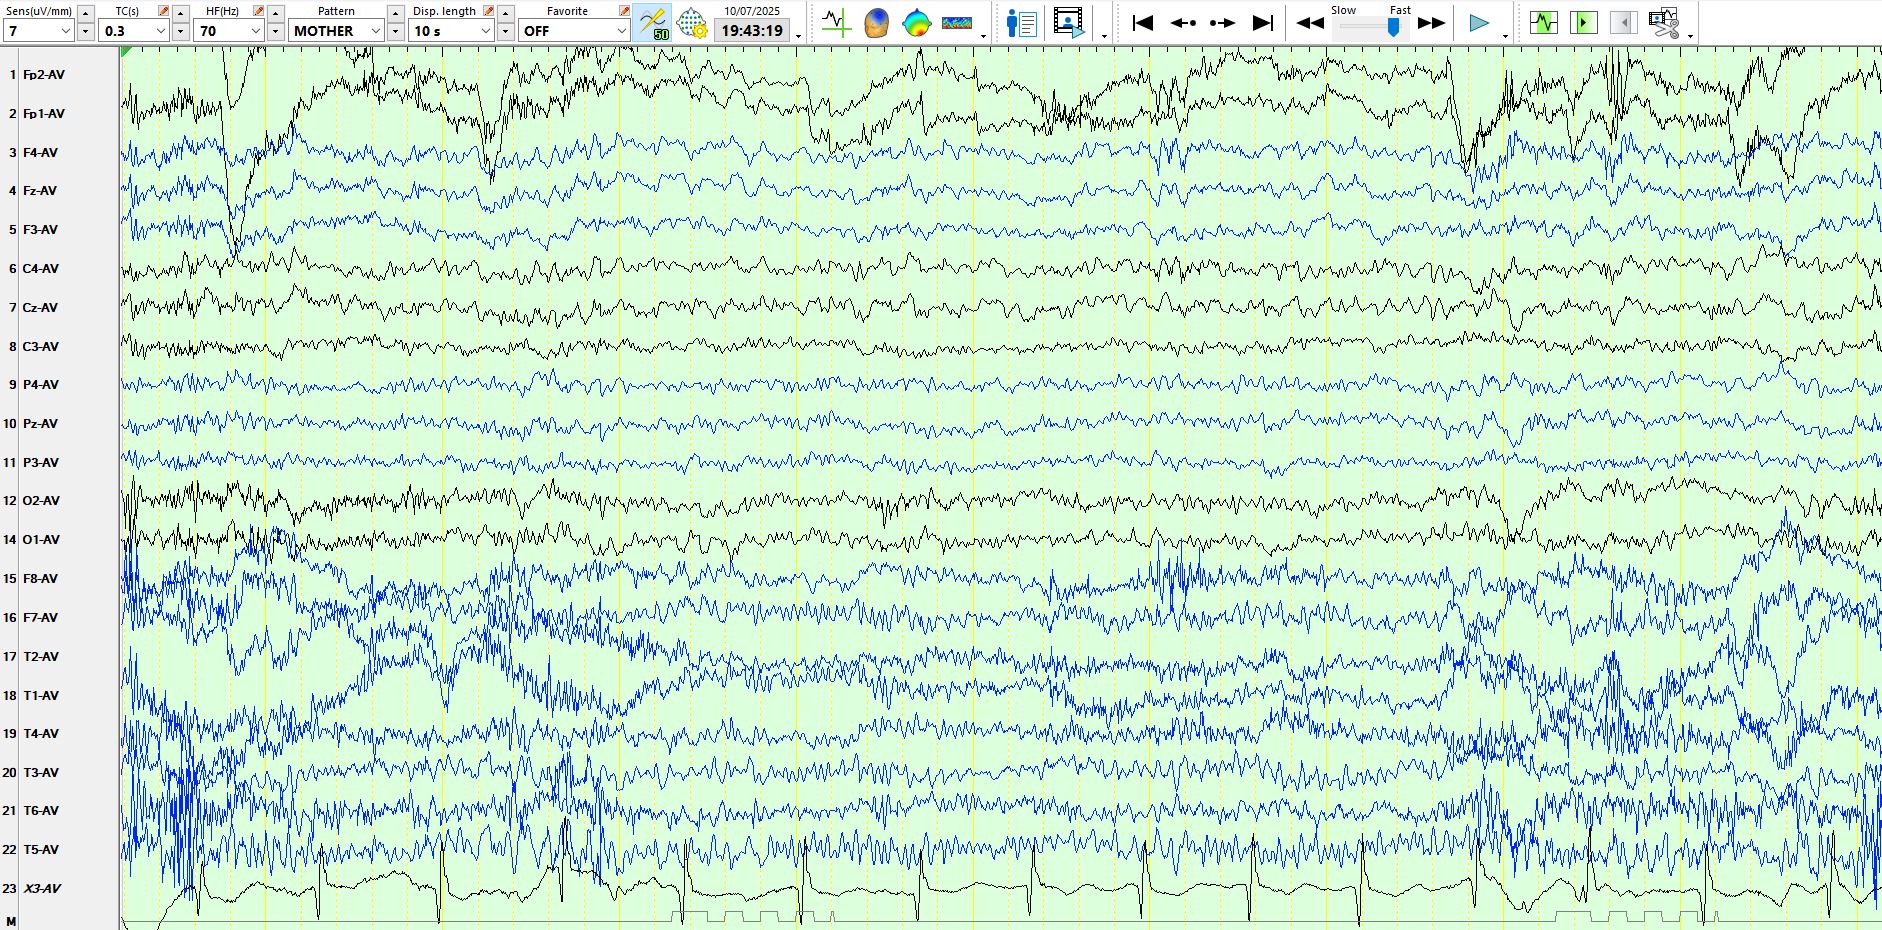Click the gray backward marker icon
Screen dimensions: 1882x930
tap(1624, 22)
